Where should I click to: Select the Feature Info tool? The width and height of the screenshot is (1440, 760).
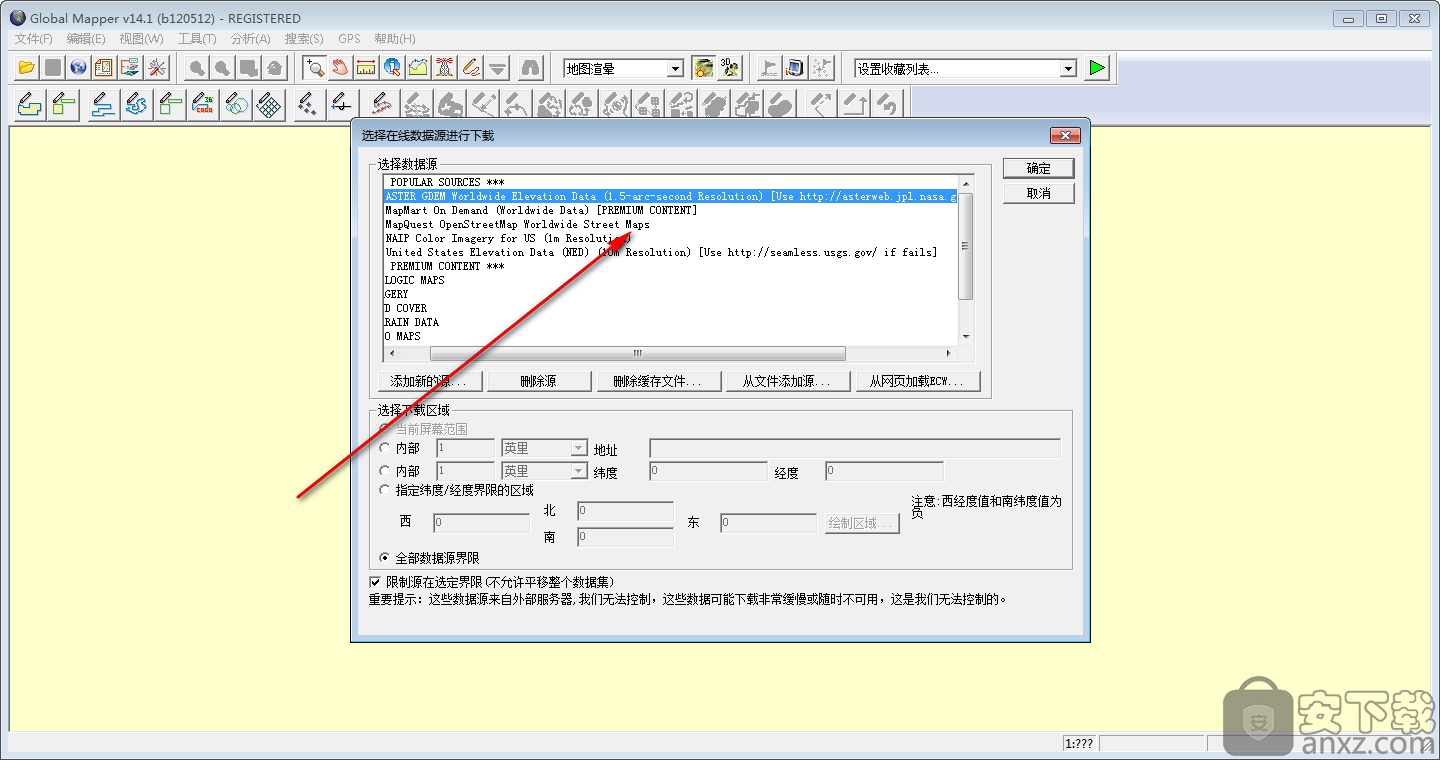pyautogui.click(x=393, y=68)
